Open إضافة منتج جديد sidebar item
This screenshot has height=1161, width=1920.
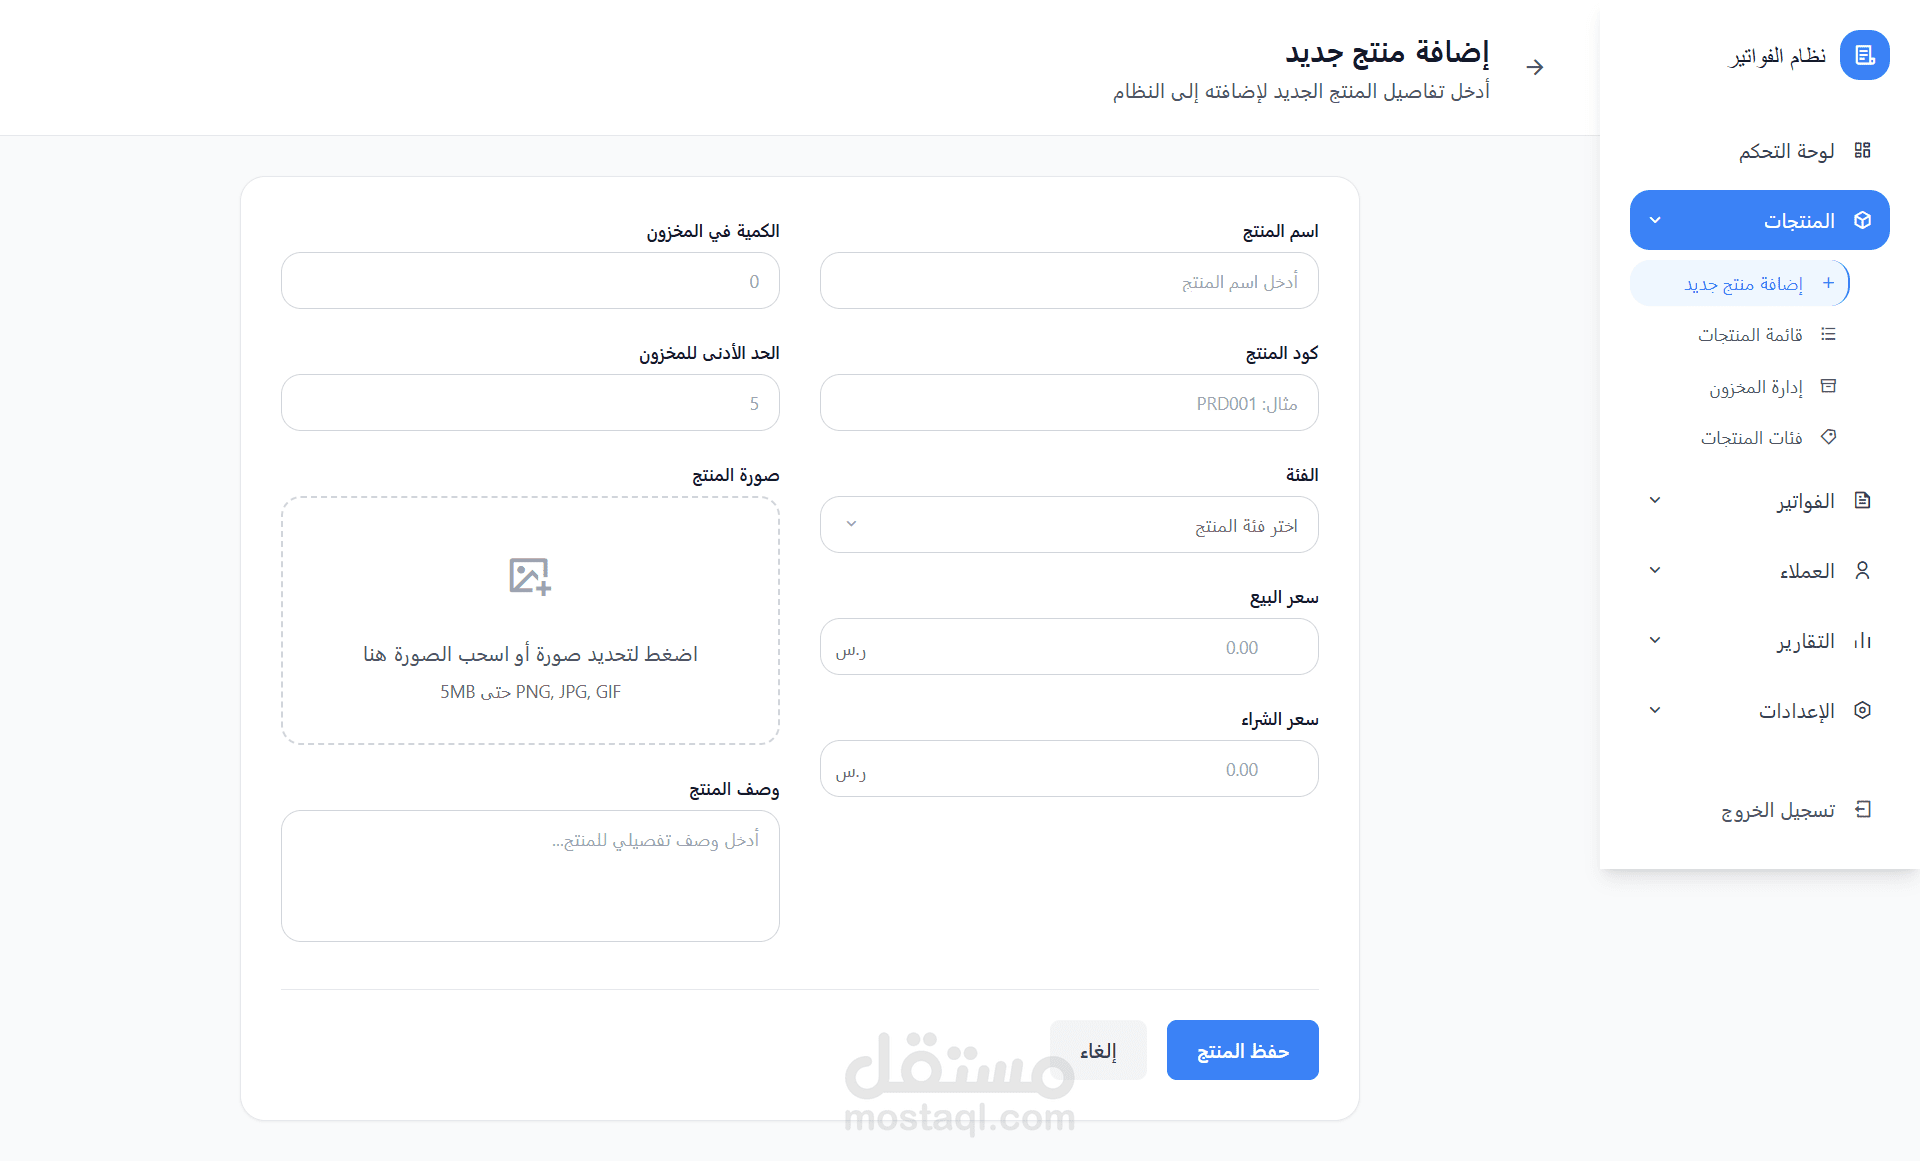pos(1743,284)
